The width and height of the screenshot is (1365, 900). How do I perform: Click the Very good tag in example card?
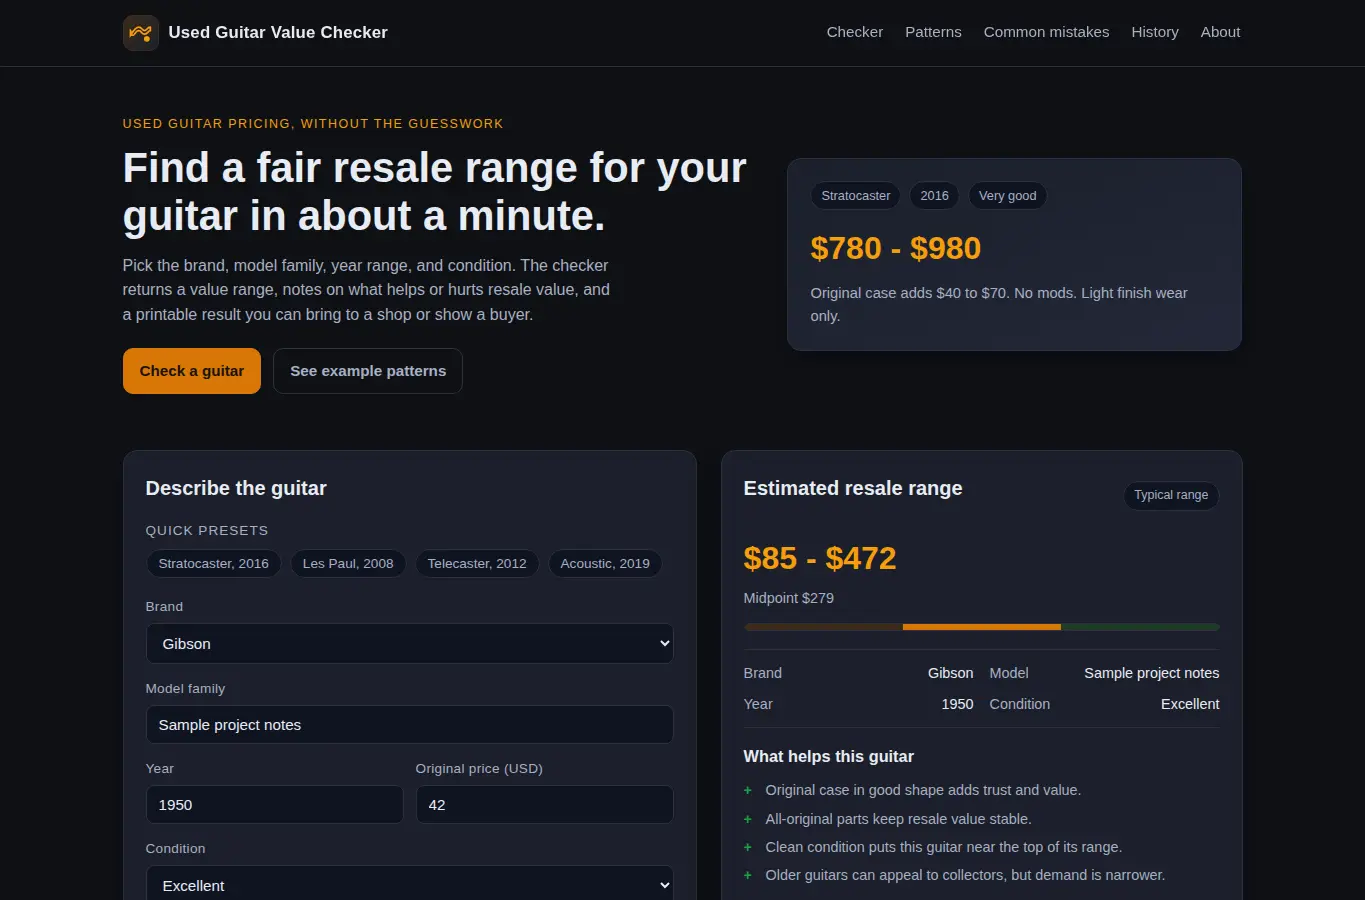click(x=1008, y=196)
